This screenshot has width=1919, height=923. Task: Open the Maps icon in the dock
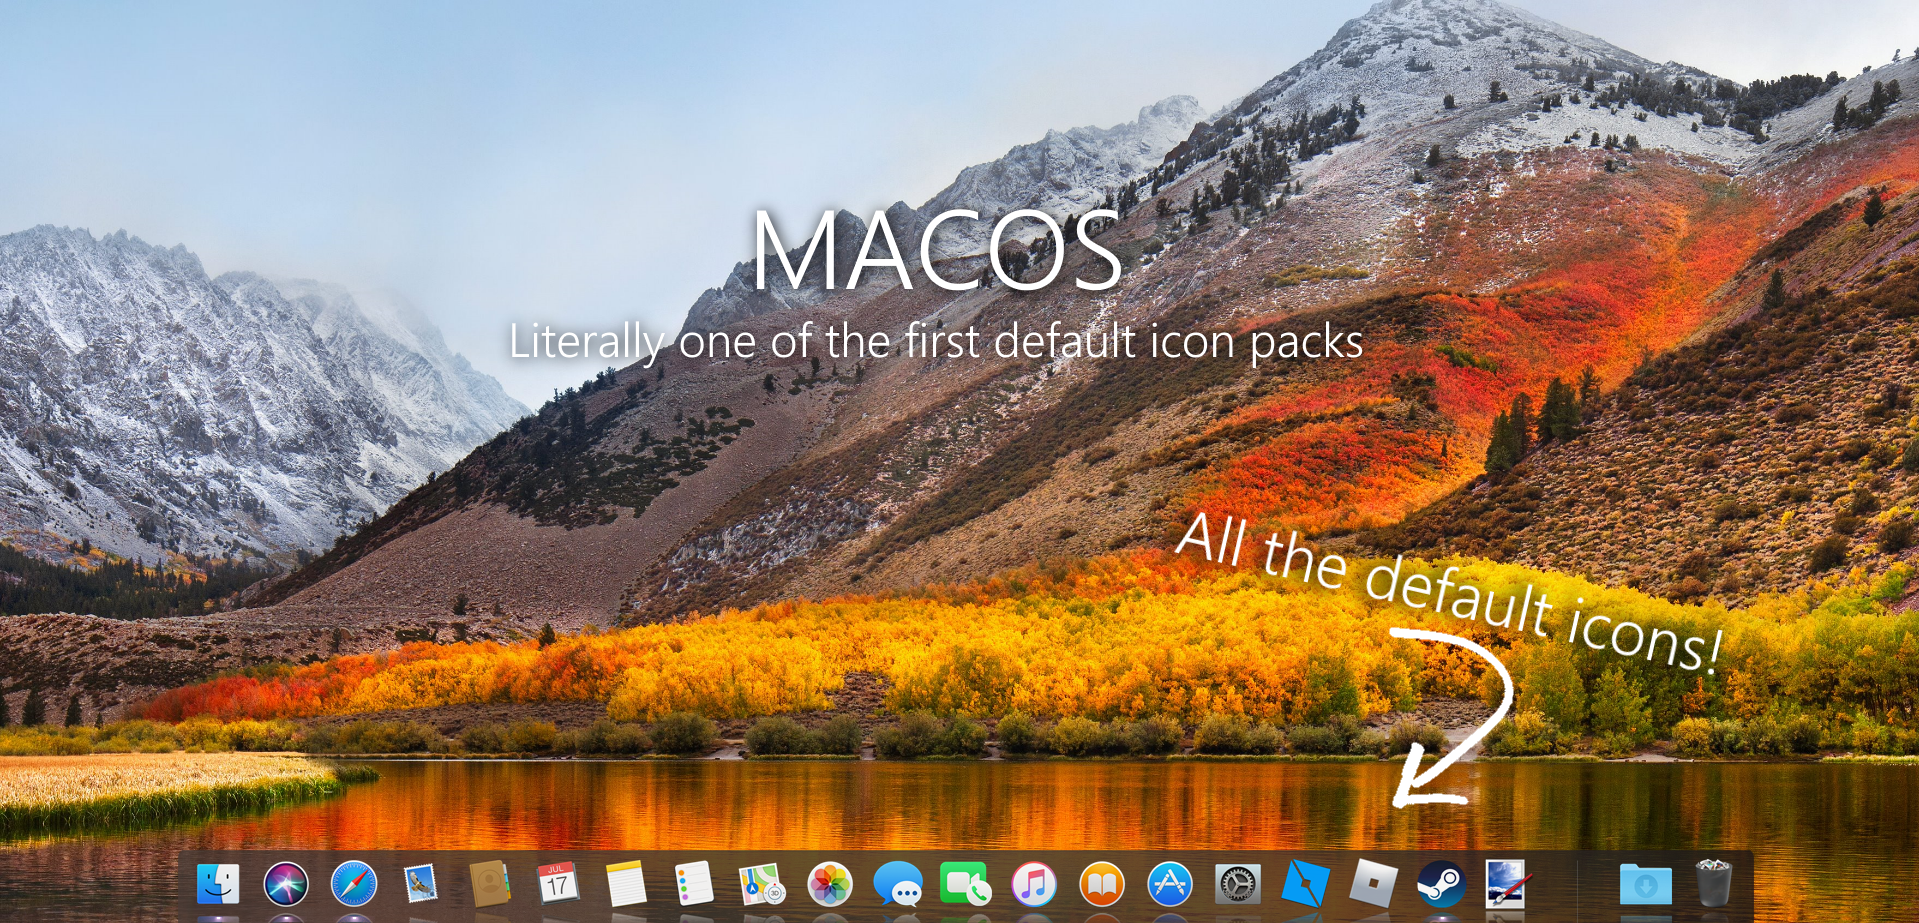click(761, 884)
